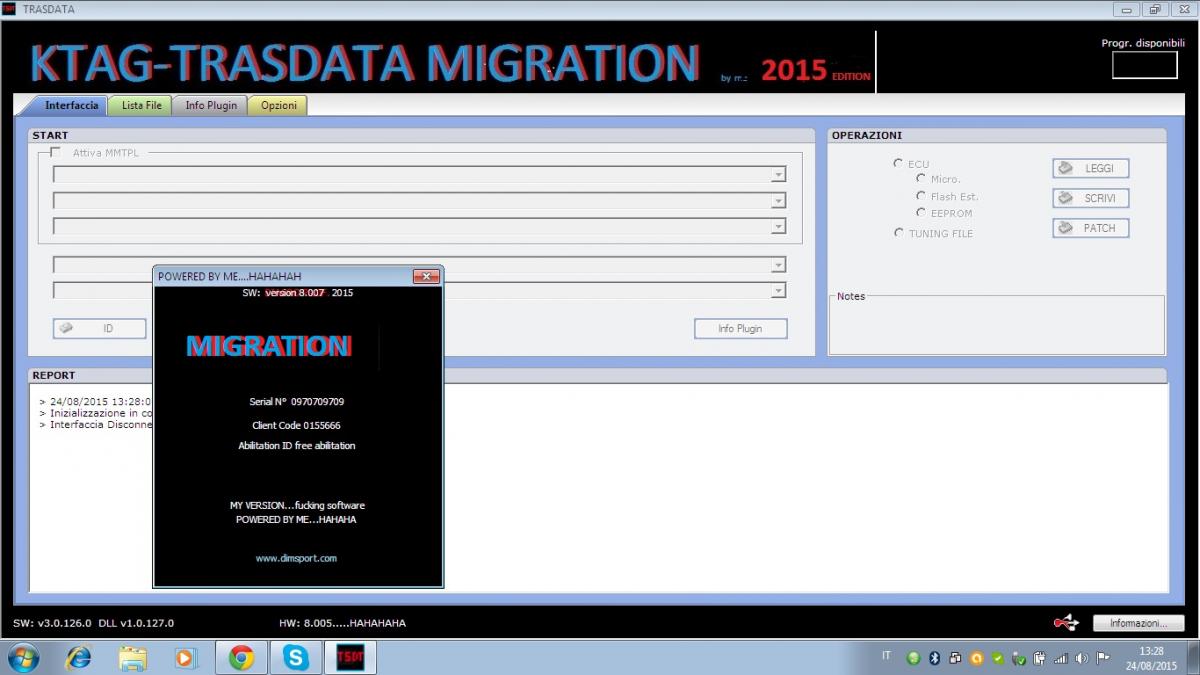Click the SCRIVI button
Image resolution: width=1200 pixels, height=675 pixels.
1090,198
